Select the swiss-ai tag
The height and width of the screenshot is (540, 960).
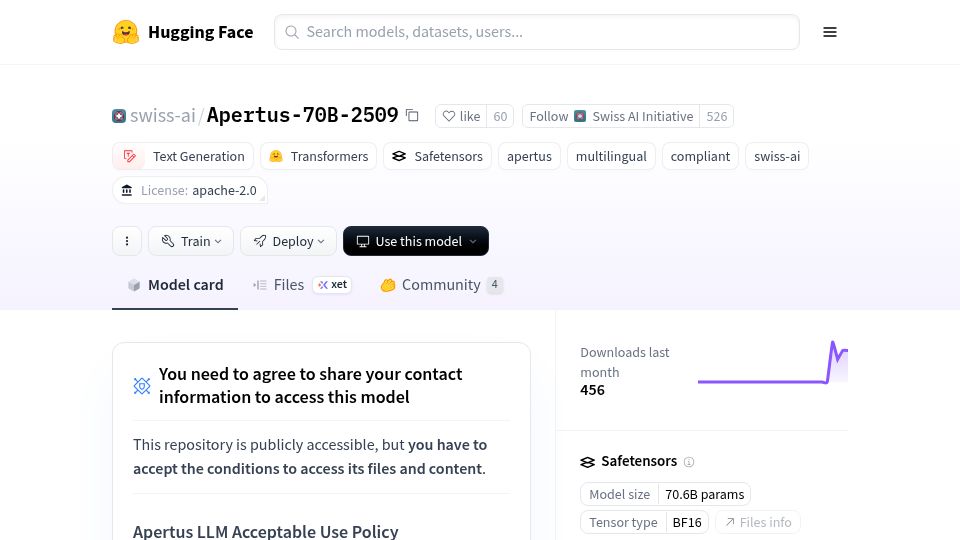[777, 156]
